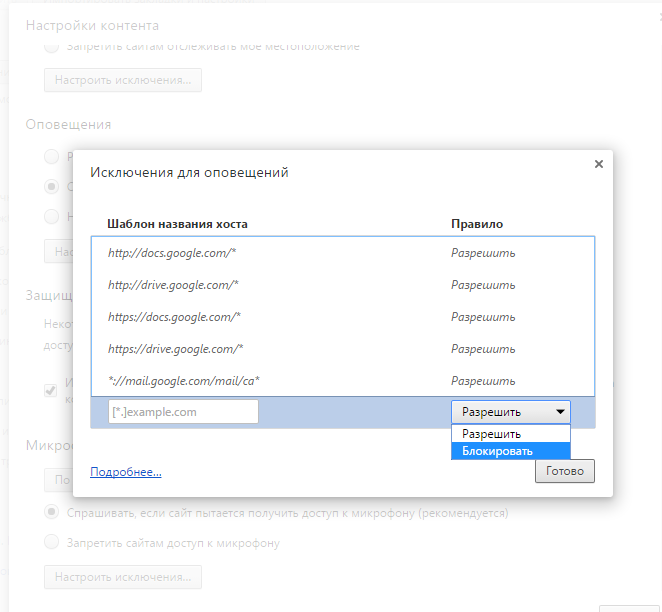Select radio Запретить сайтам доступ к микрофону
Screen dimensions: 662x612
click(51, 543)
